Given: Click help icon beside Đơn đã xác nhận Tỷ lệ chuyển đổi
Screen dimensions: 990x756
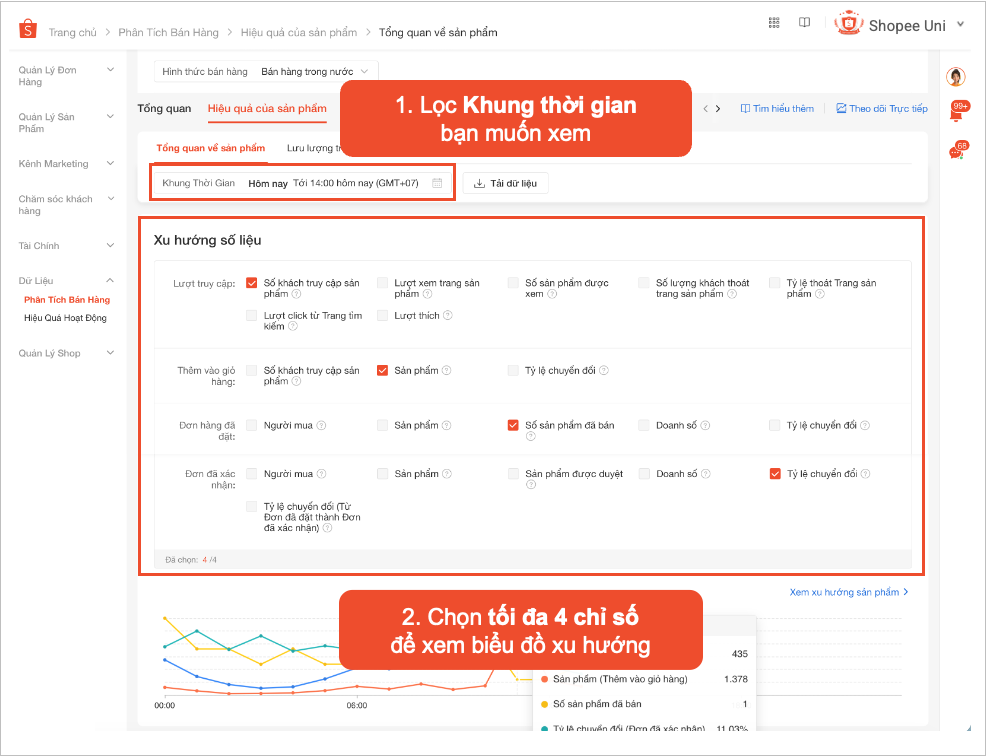Looking at the screenshot, I should (866, 474).
